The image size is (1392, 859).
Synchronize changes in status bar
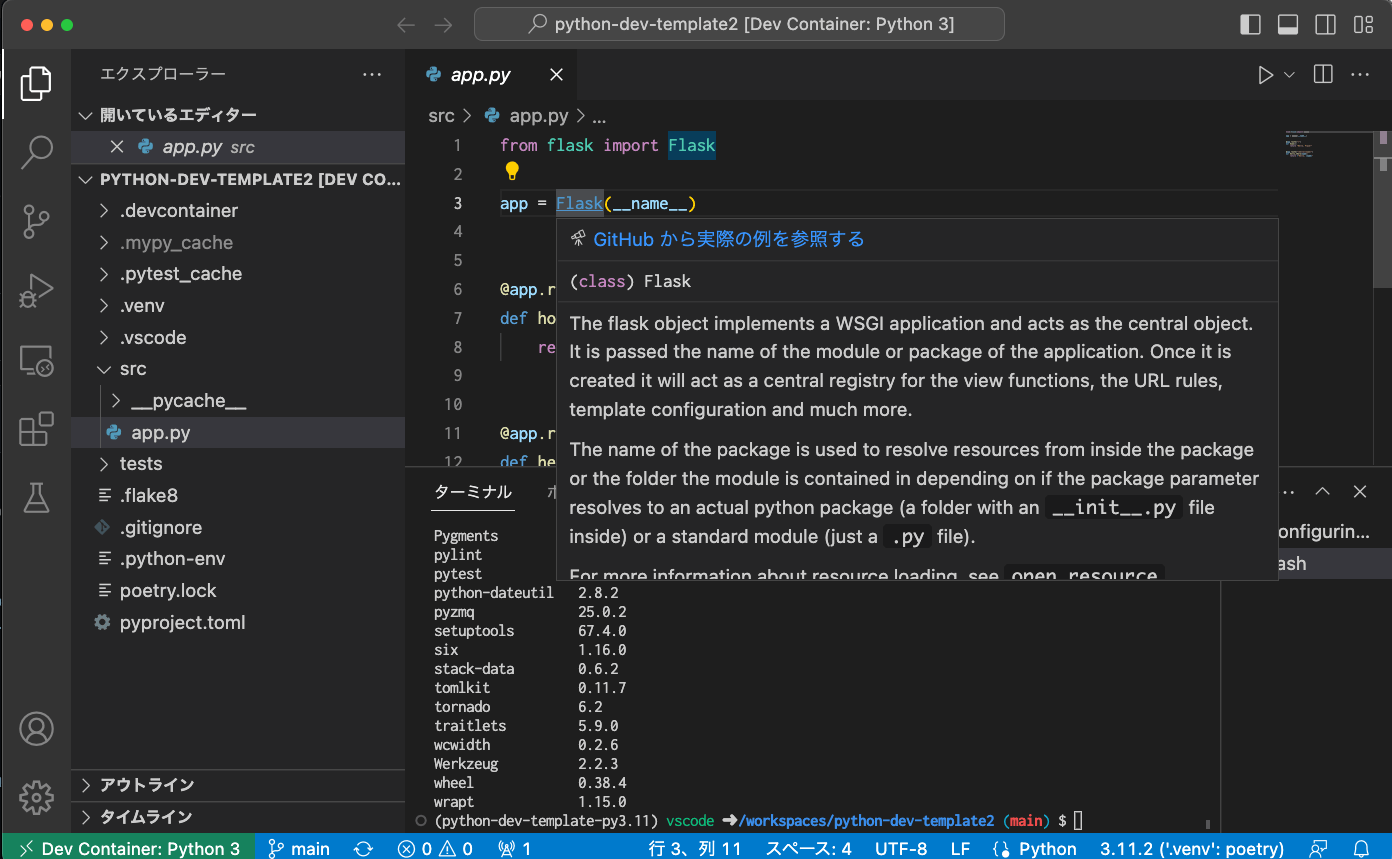(x=364, y=848)
